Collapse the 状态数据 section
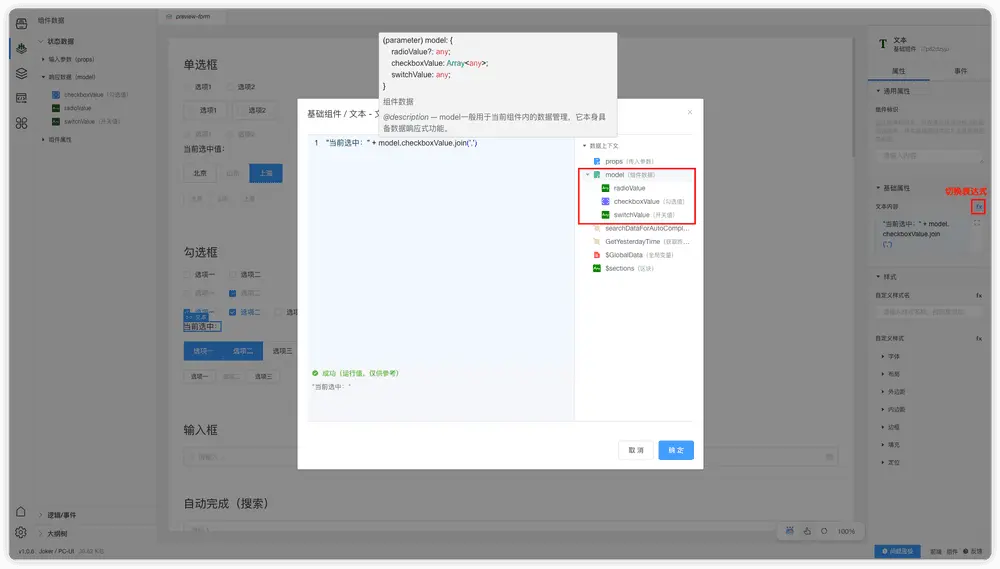Image resolution: width=1000 pixels, height=569 pixels. (x=40, y=41)
